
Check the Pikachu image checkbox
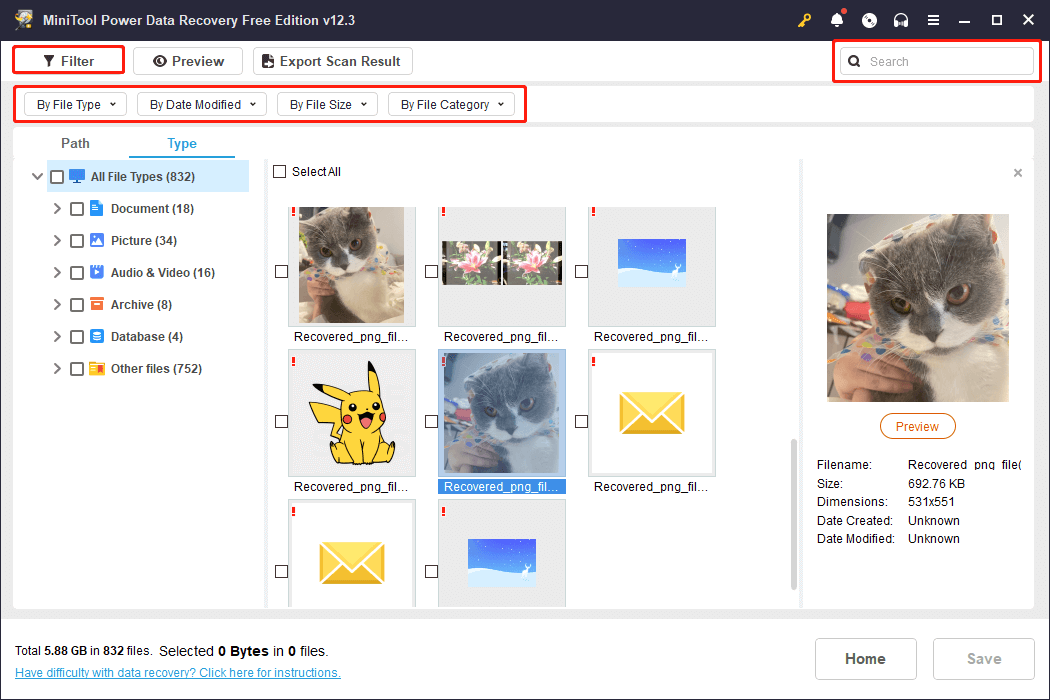(281, 421)
